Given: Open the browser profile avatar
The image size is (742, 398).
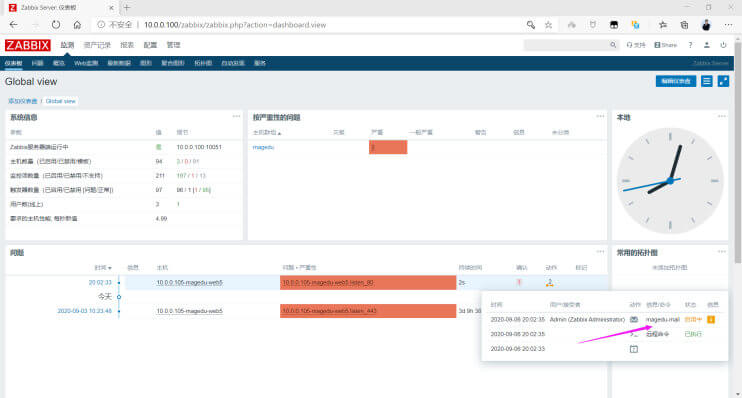Looking at the screenshot, I should point(706,25).
